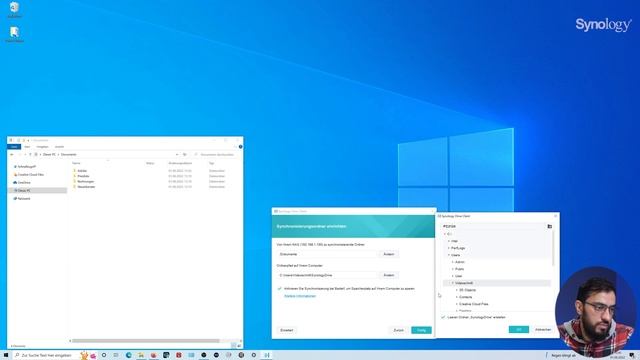The width and height of the screenshot is (640, 360).
Task: Click the folder picker vertical scrollbar
Action: pyautogui.click(x=553, y=248)
